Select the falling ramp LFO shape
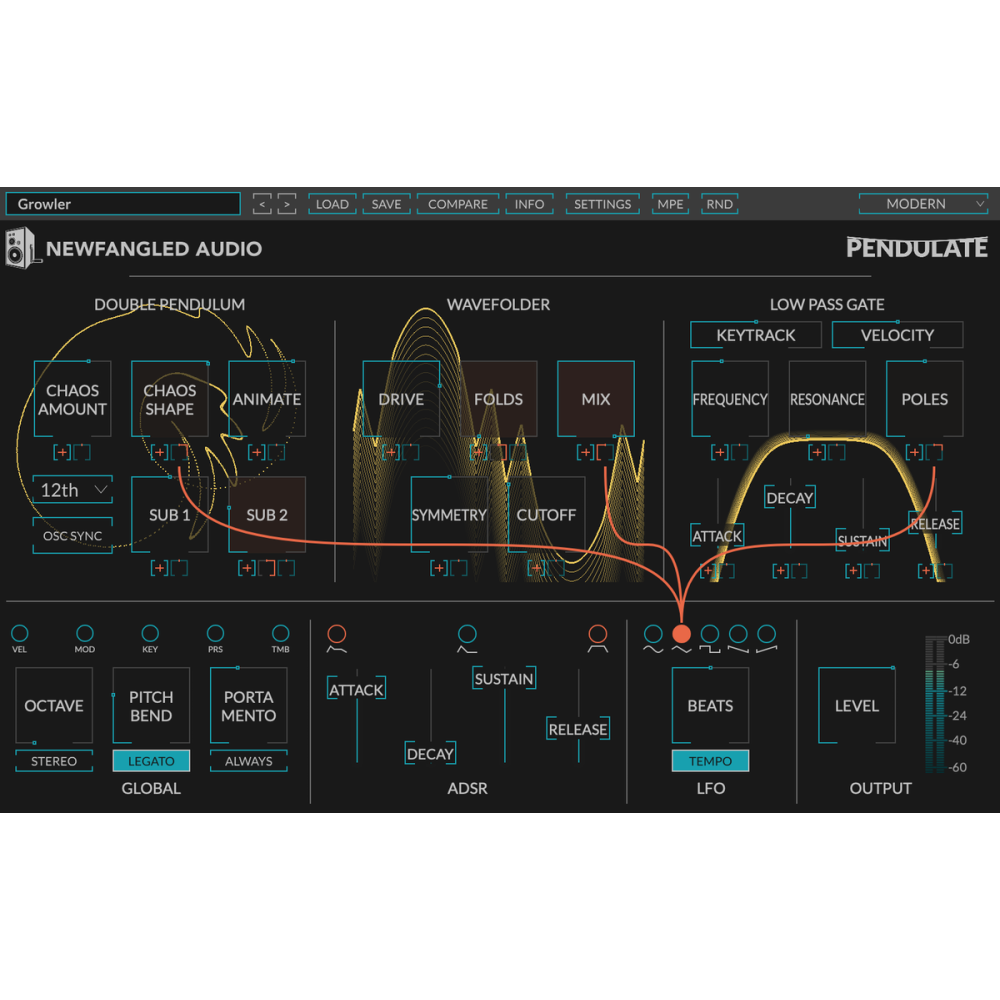Screen dimensions: 1000x1000 point(738,634)
